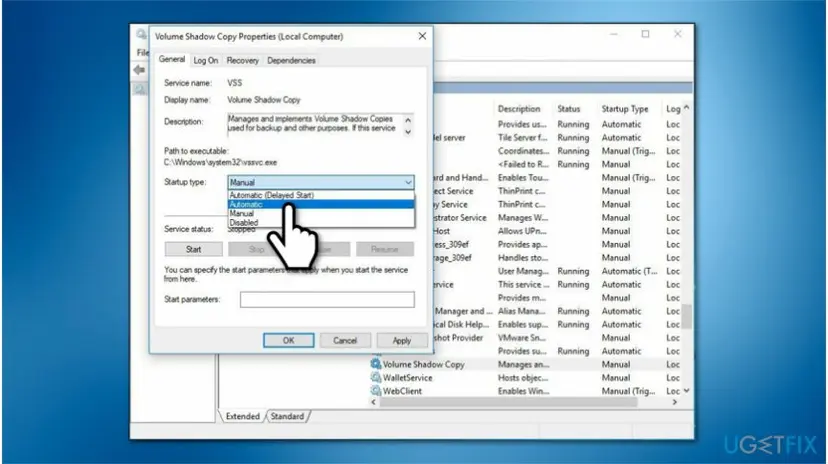Choose Automatic (Delayed Start) option

321,195
